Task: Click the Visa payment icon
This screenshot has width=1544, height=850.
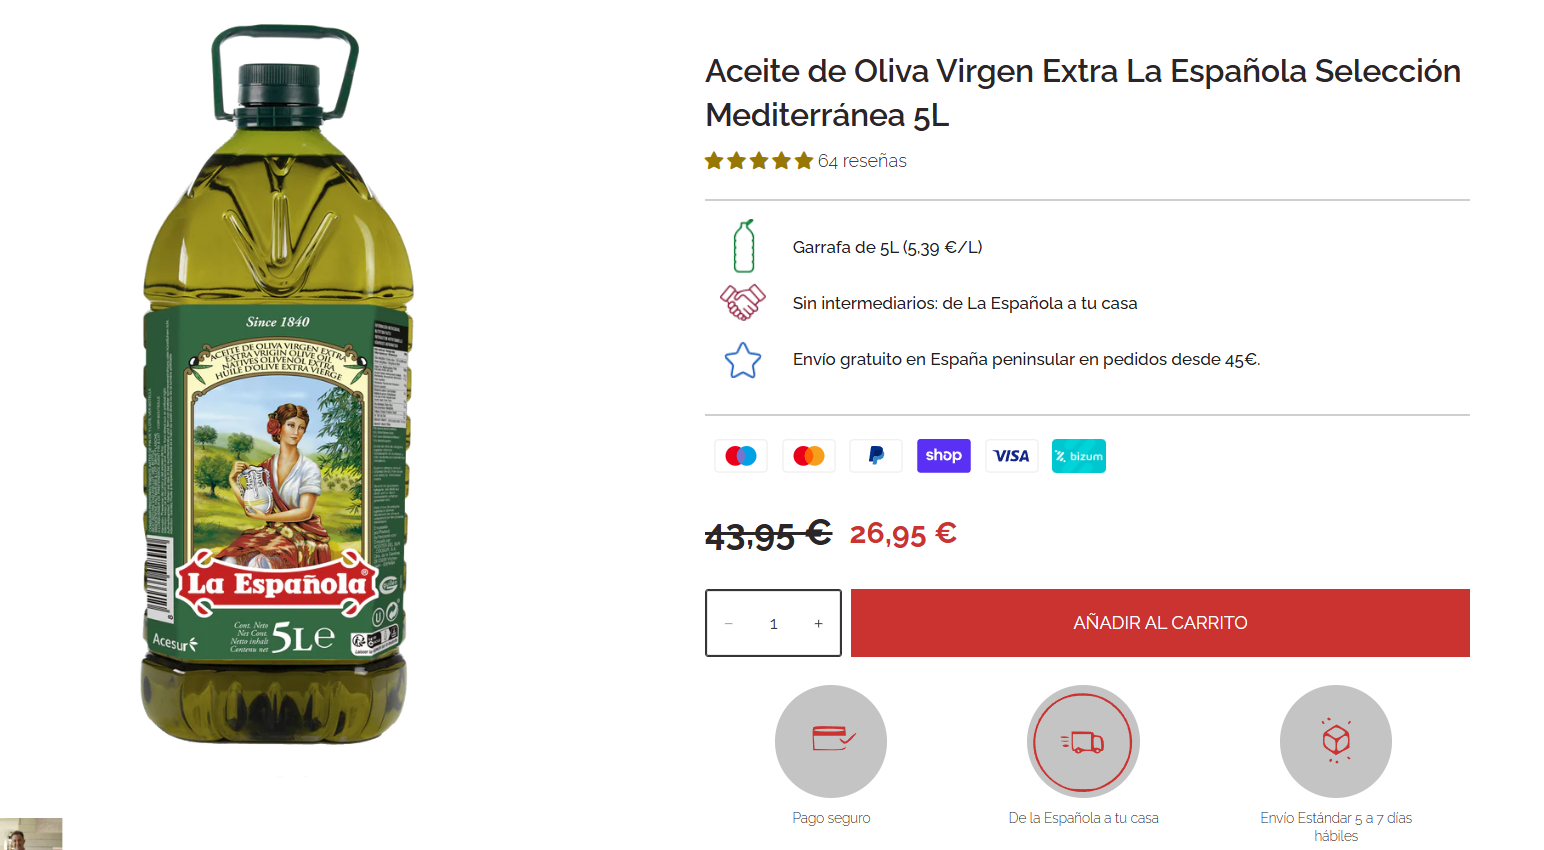Action: click(1011, 456)
